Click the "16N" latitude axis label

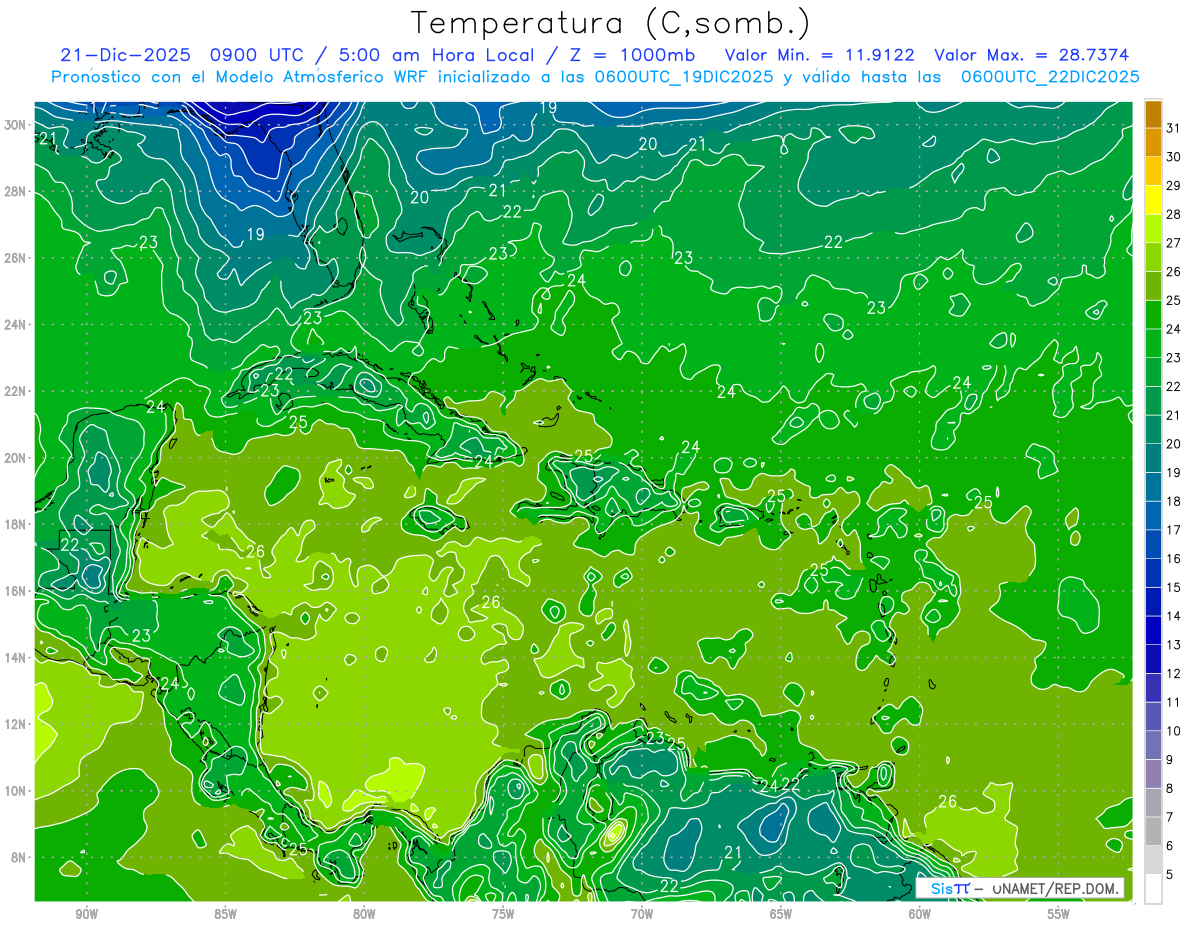coord(17,591)
